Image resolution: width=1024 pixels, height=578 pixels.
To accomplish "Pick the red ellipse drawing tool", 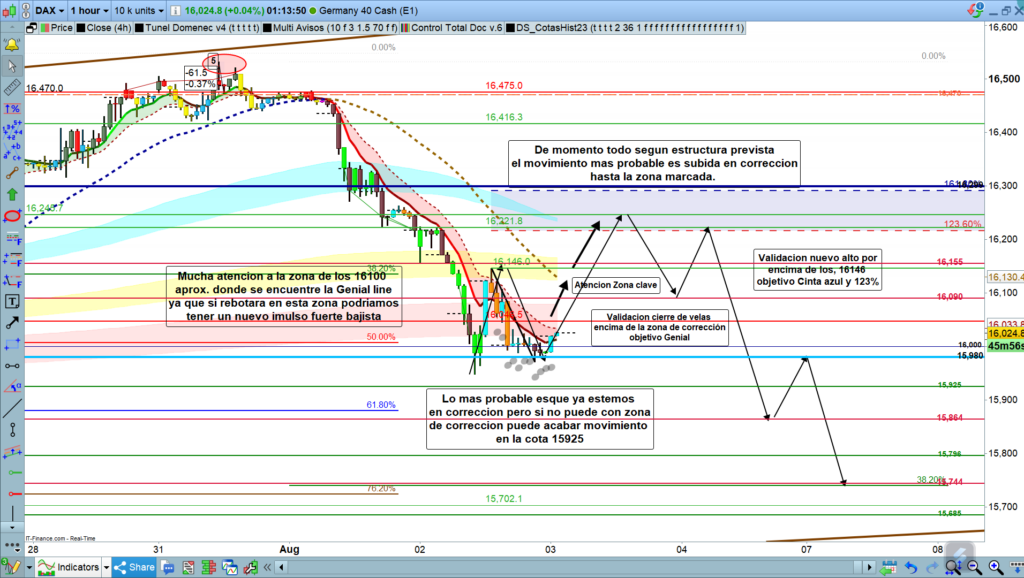I will [13, 216].
